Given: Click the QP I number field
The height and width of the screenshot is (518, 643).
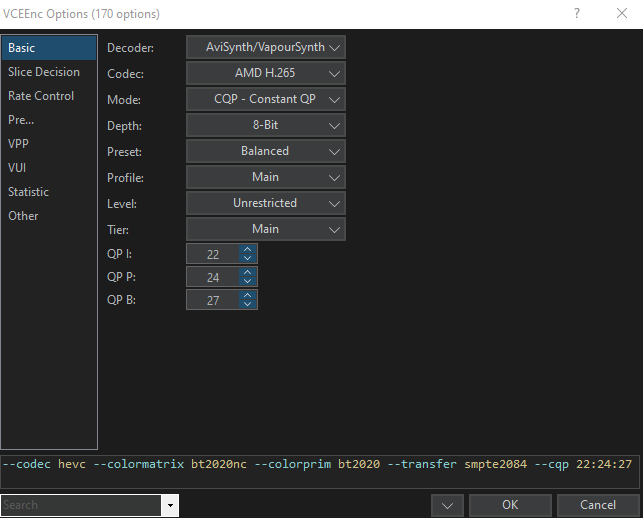Looking at the screenshot, I should pos(213,254).
